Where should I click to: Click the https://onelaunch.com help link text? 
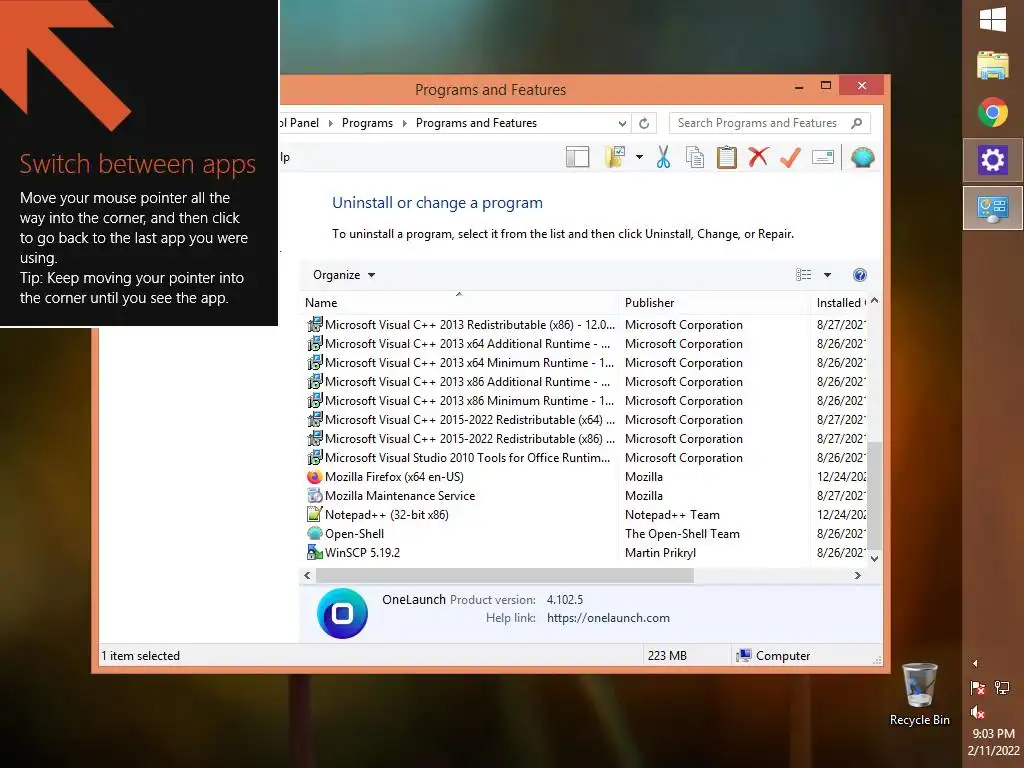(608, 618)
